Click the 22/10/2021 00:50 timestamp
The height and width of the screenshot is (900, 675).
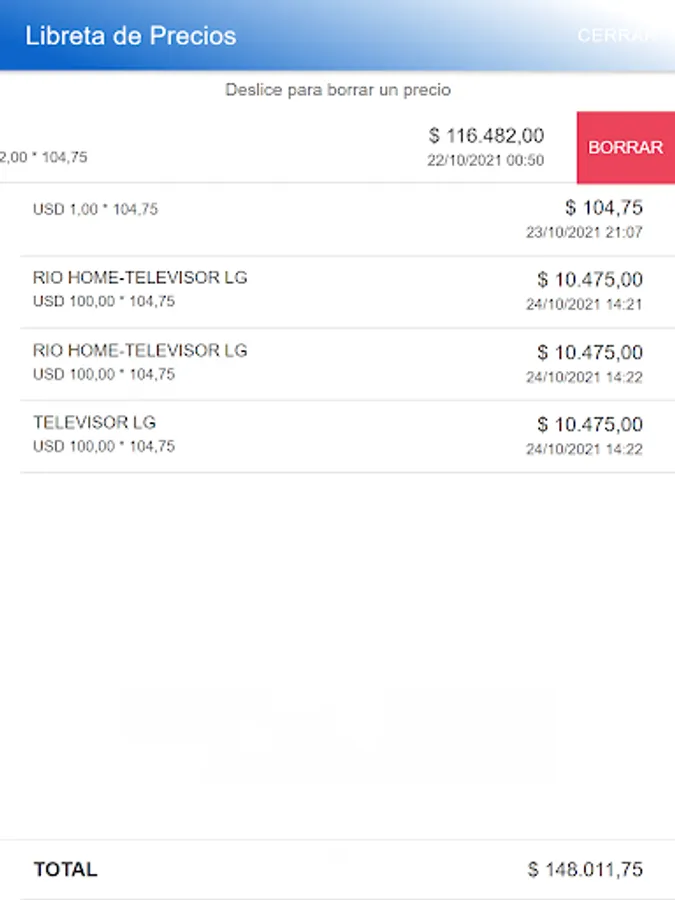tap(486, 160)
